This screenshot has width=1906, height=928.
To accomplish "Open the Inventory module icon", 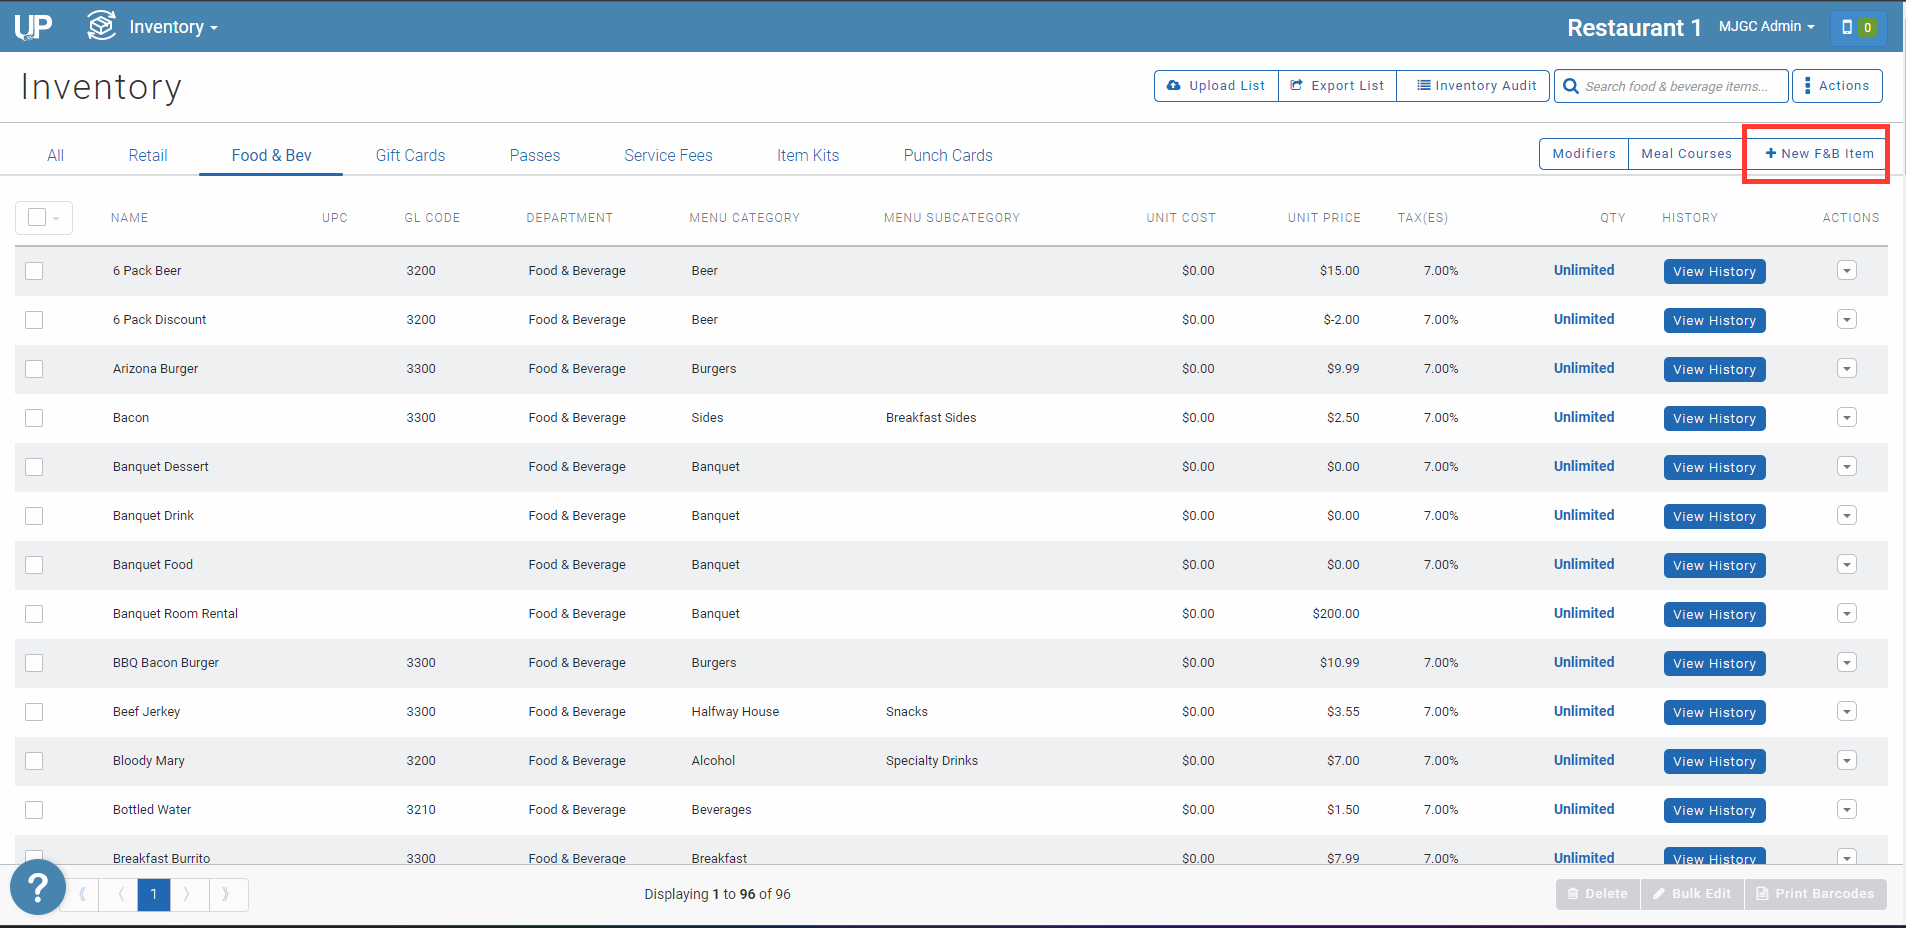I will click(100, 26).
